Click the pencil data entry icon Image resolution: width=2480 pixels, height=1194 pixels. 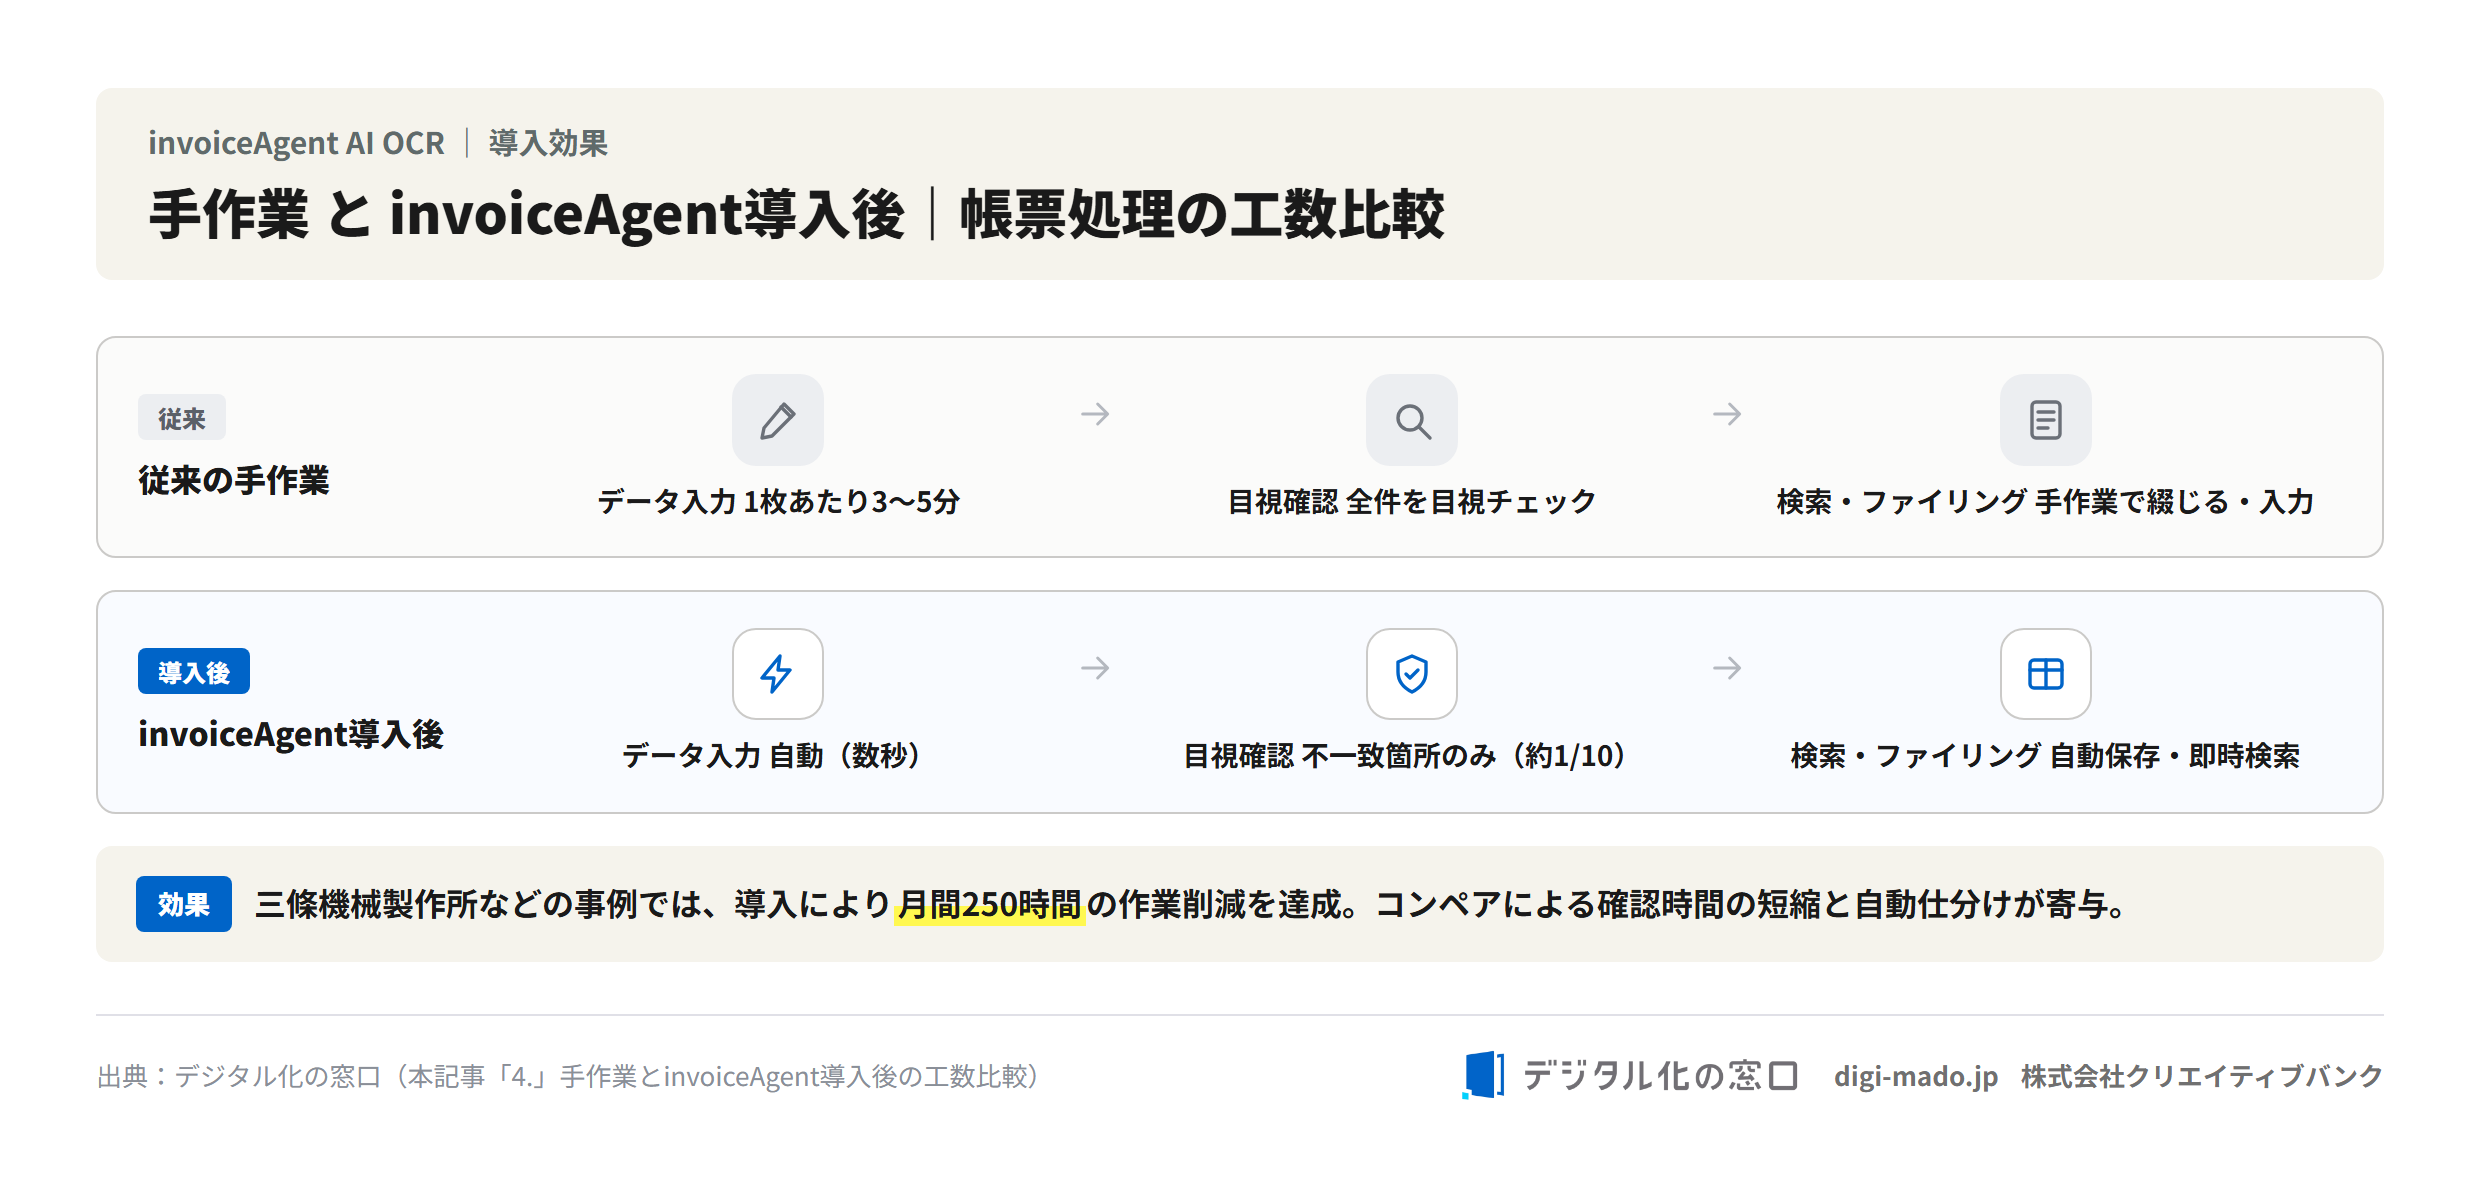[777, 420]
